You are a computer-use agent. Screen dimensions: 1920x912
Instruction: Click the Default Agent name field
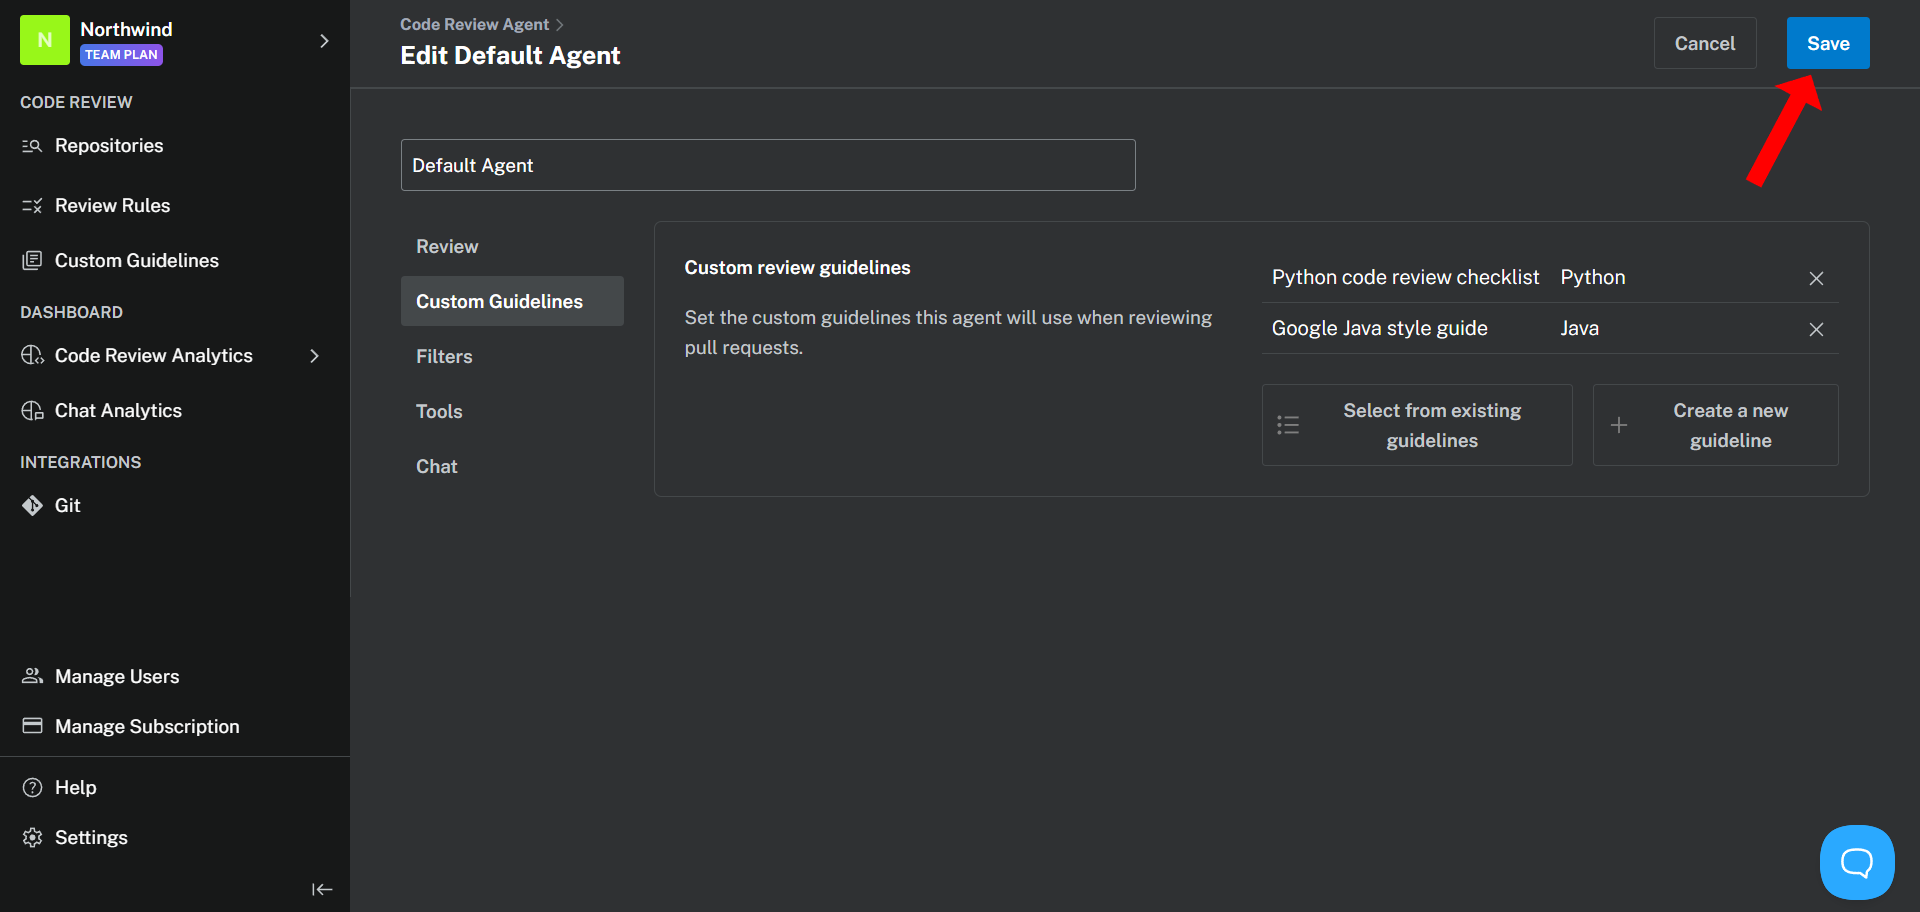click(767, 165)
